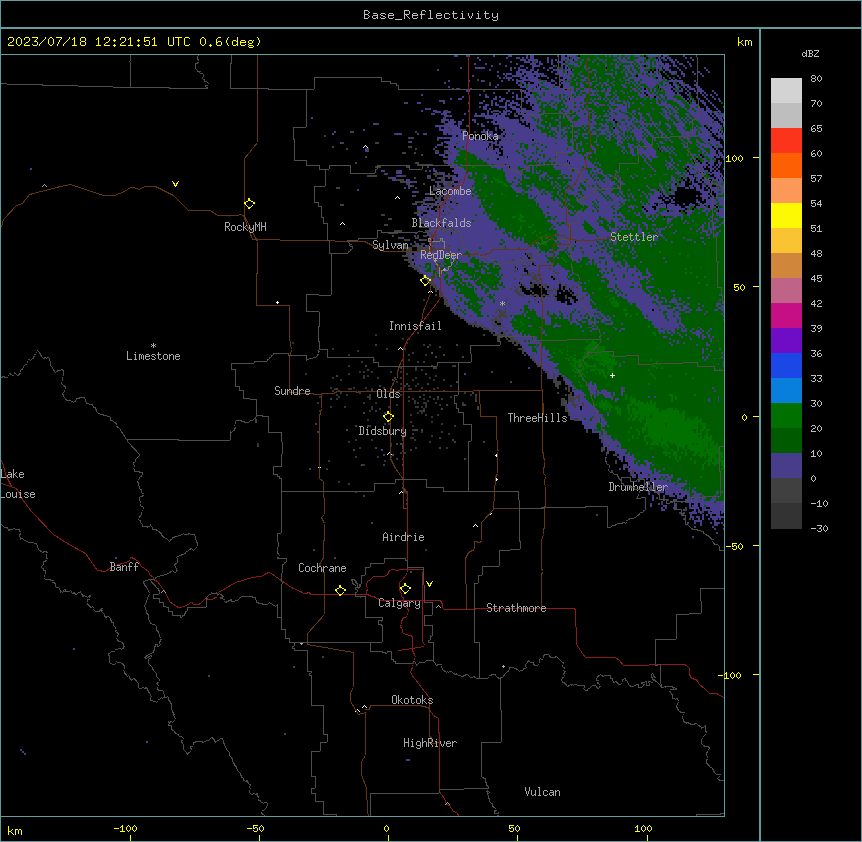This screenshot has width=862, height=842.
Task: Click the Vulcan city label
Action: 542,792
